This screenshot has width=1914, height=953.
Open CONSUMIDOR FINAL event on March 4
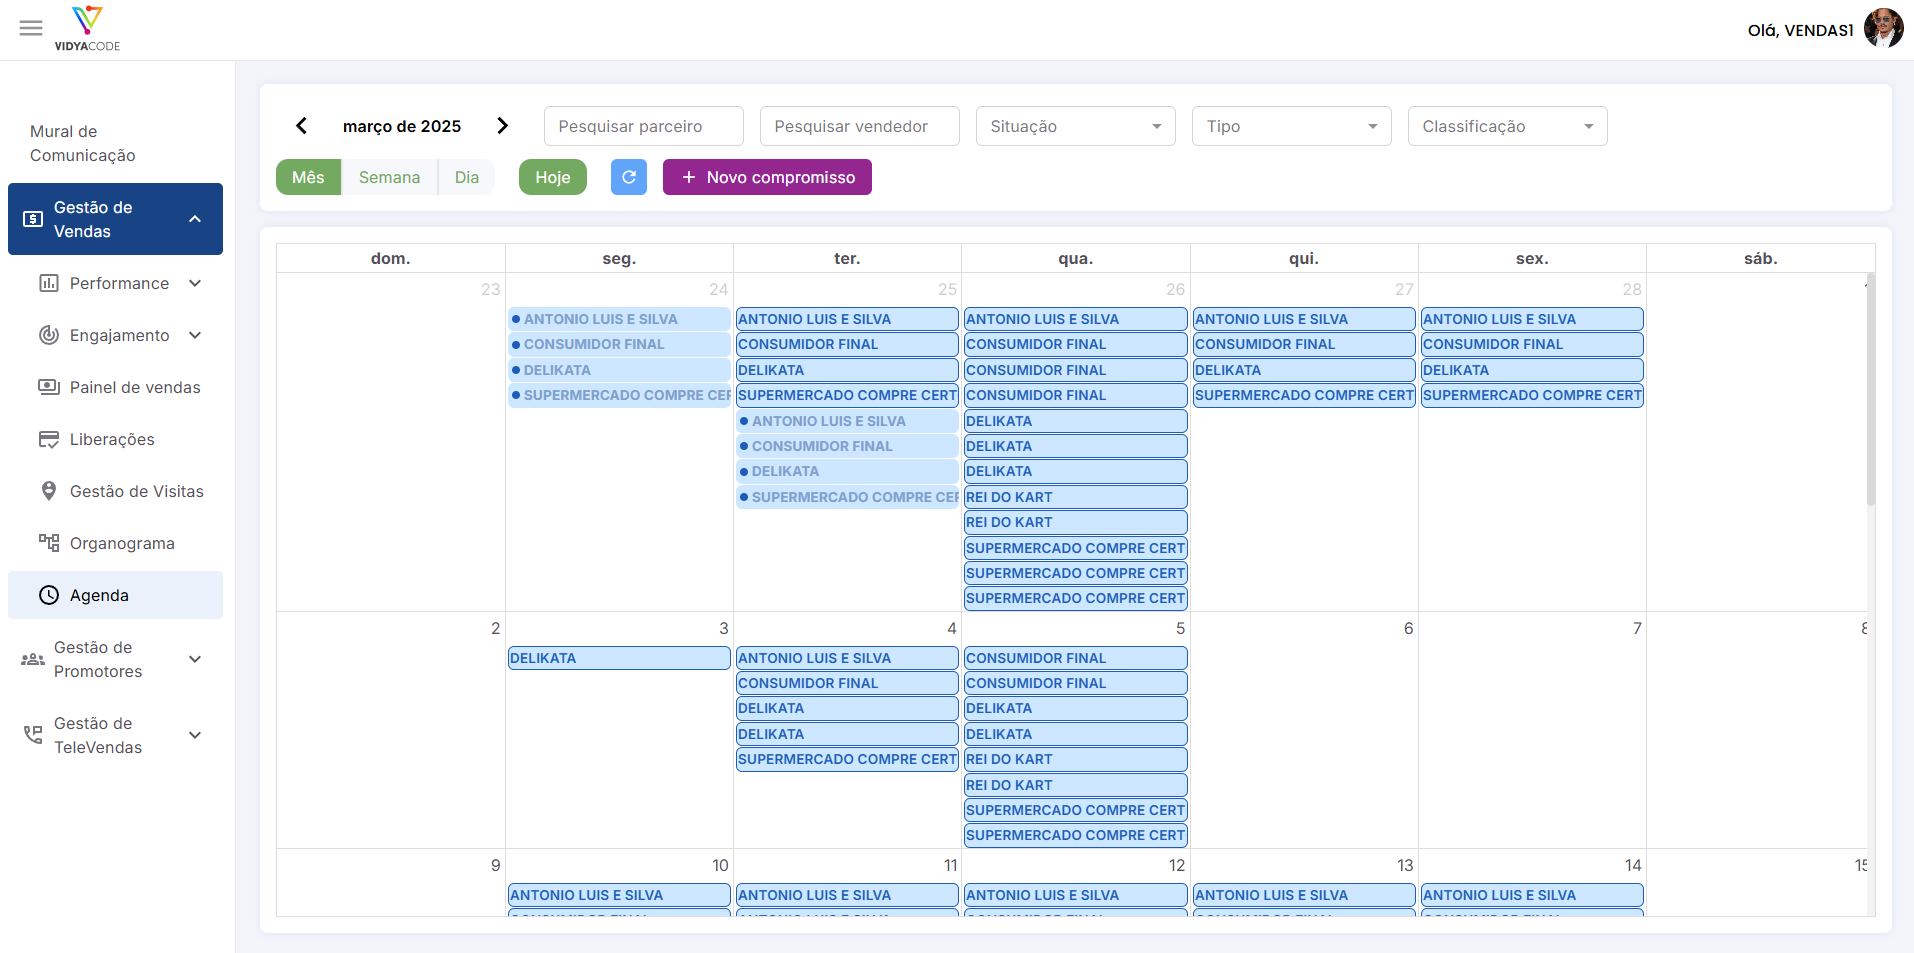(x=847, y=683)
